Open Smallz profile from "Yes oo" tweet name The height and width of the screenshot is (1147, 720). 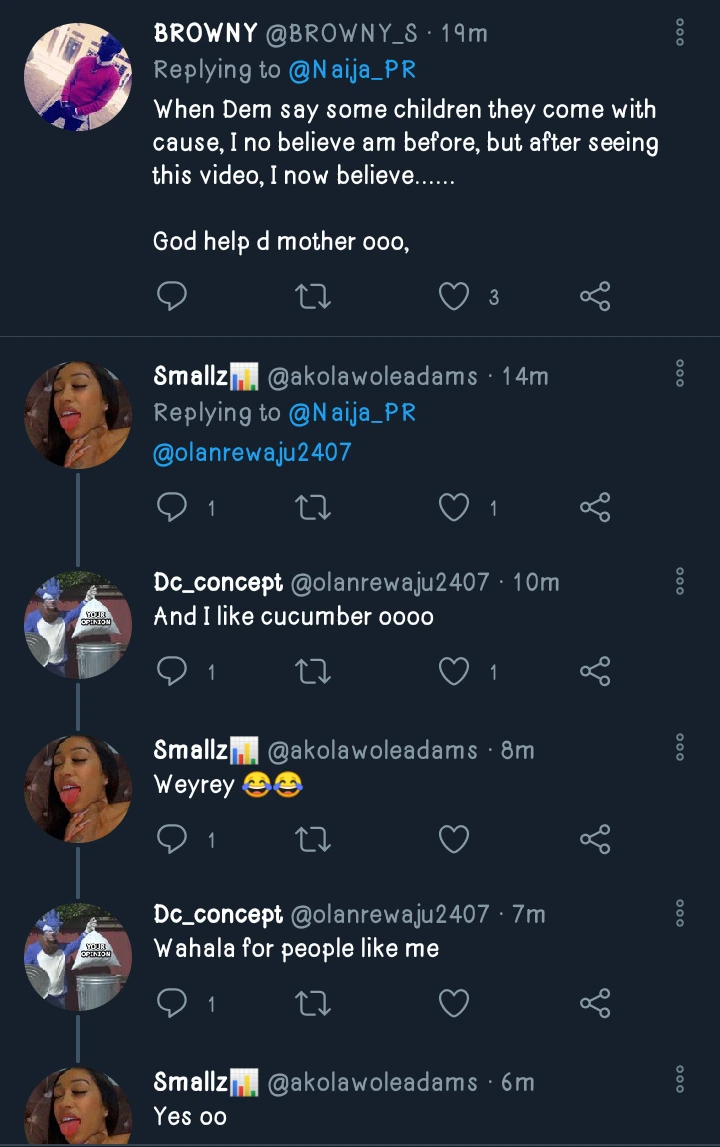coord(192,1082)
